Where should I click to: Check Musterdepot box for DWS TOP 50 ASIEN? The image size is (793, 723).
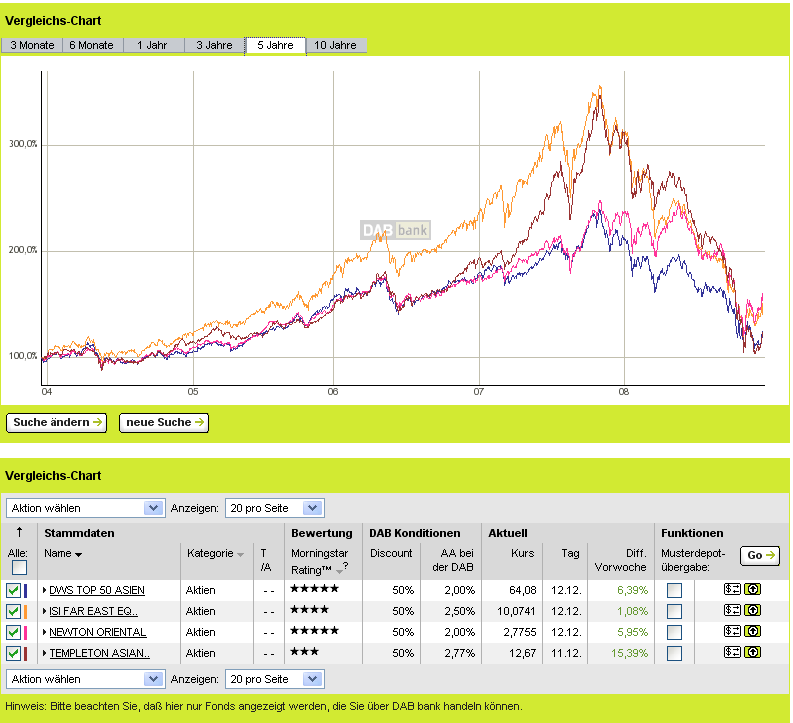(674, 590)
